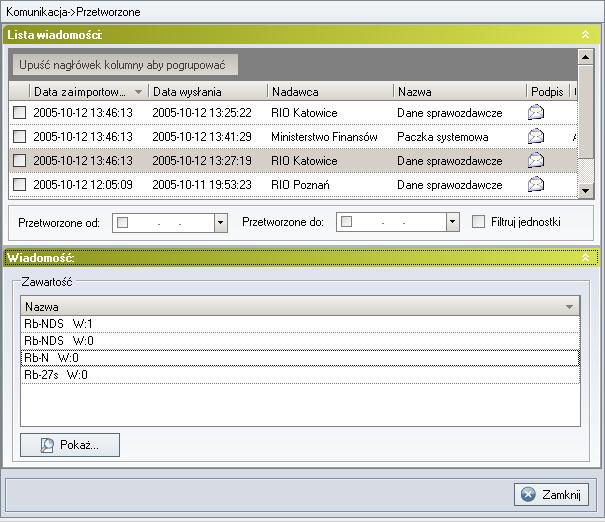Click signature envelope icon for RIO Katowice 13:25:22 row
This screenshot has width=605, height=522.
[x=536, y=112]
